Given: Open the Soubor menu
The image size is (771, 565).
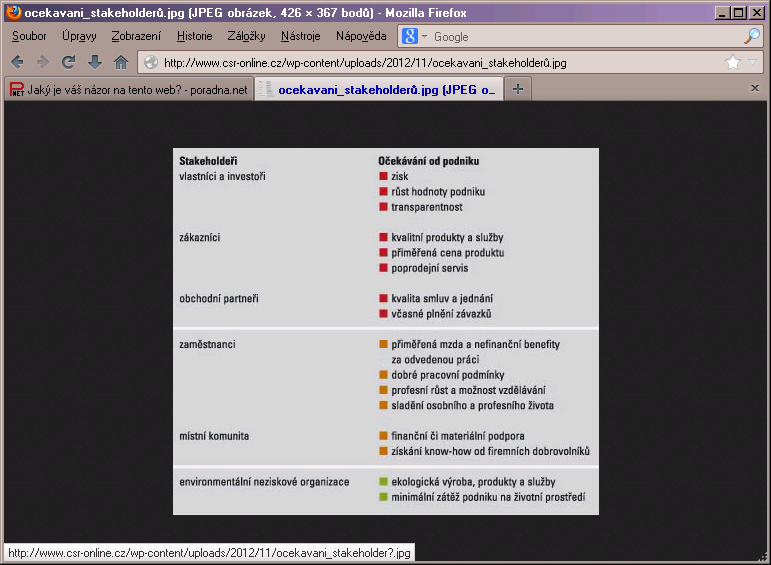Looking at the screenshot, I should [29, 36].
